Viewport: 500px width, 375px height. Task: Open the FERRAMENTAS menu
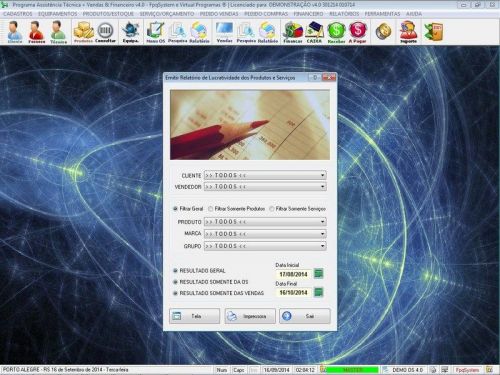click(382, 14)
